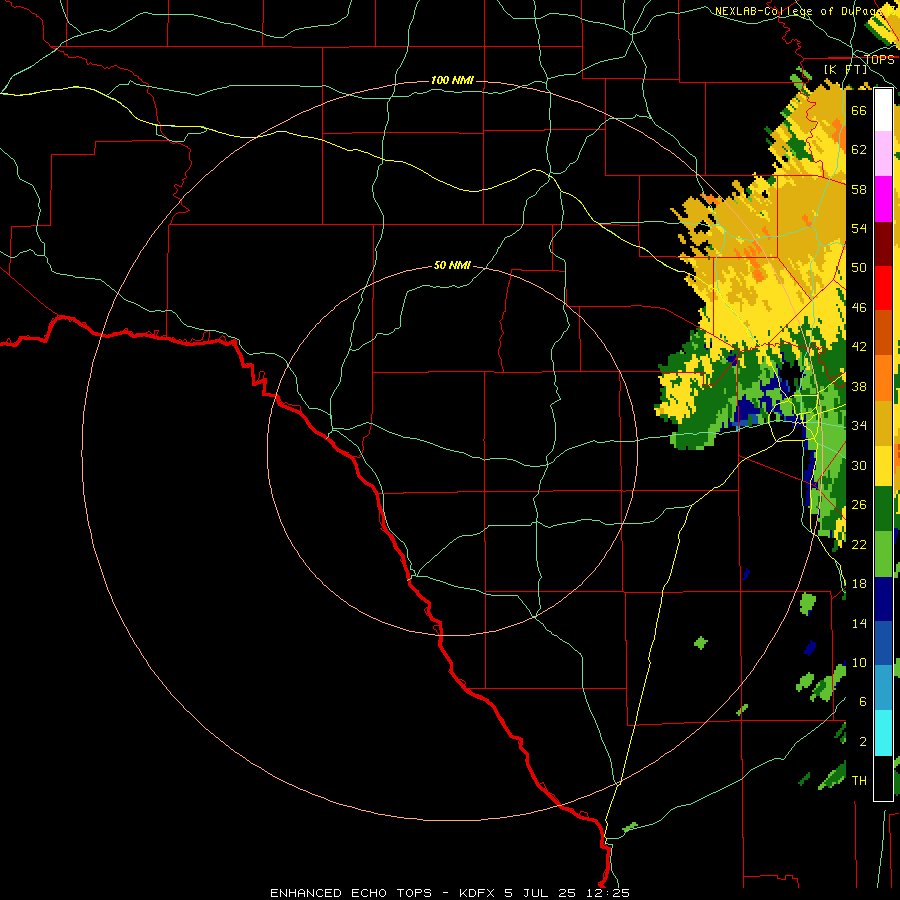Click the light blue 6-10 kft swatch
Screen dimensions: 900x900
(x=883, y=688)
